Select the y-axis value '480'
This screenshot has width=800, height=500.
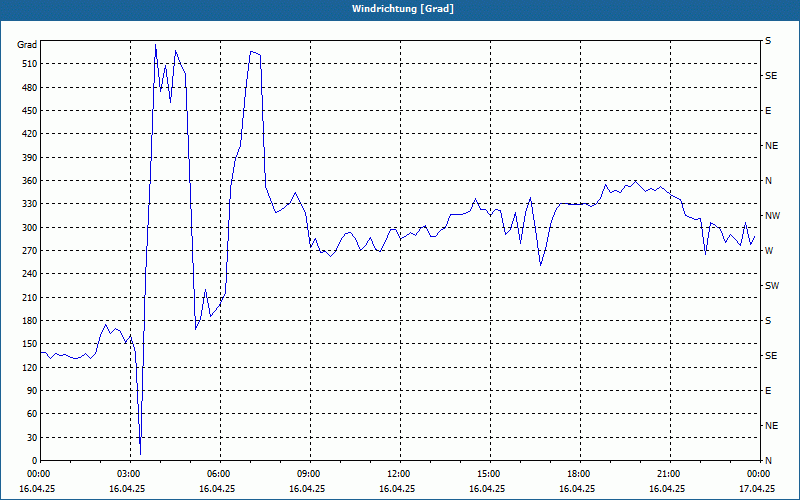30,88
